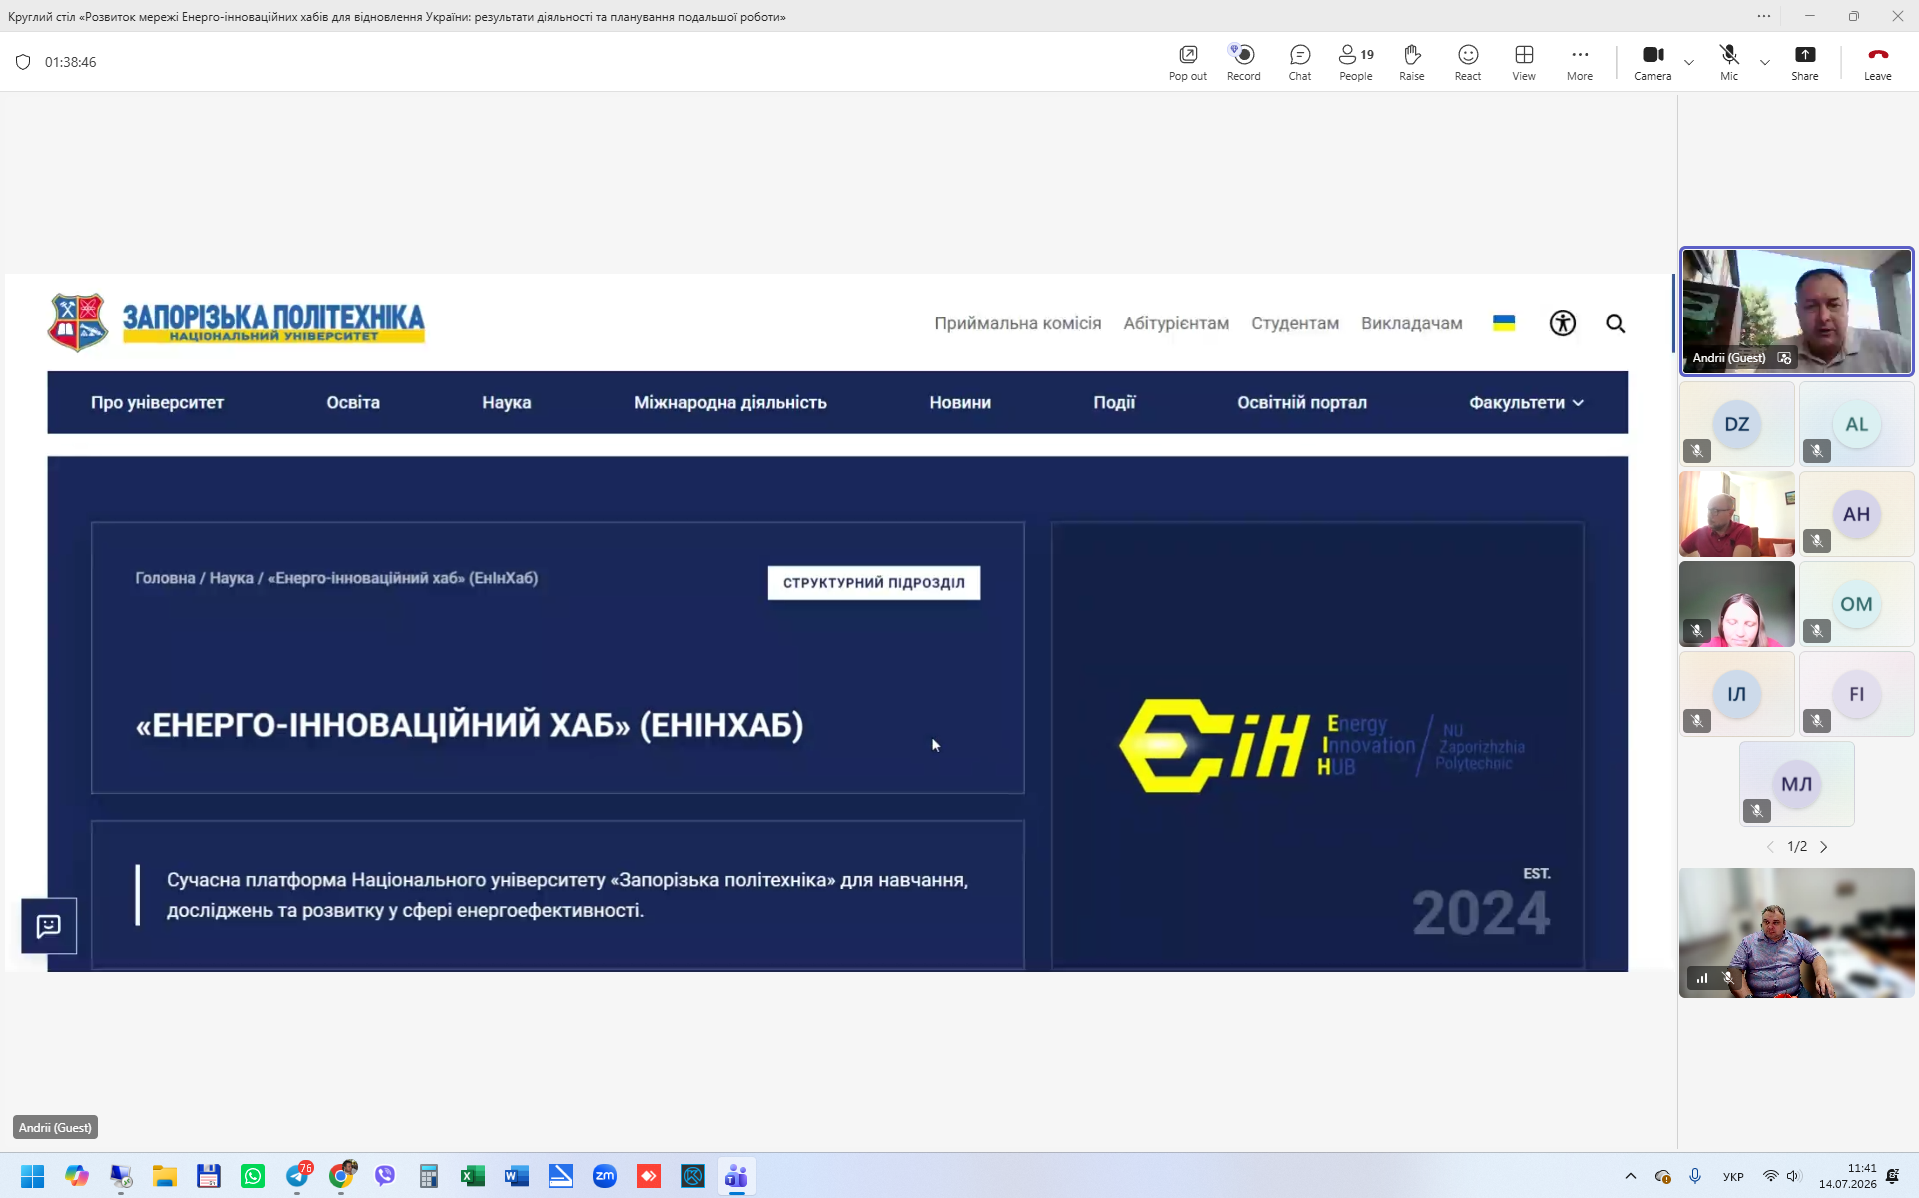Toggle the Mic mute state

(x=1728, y=62)
